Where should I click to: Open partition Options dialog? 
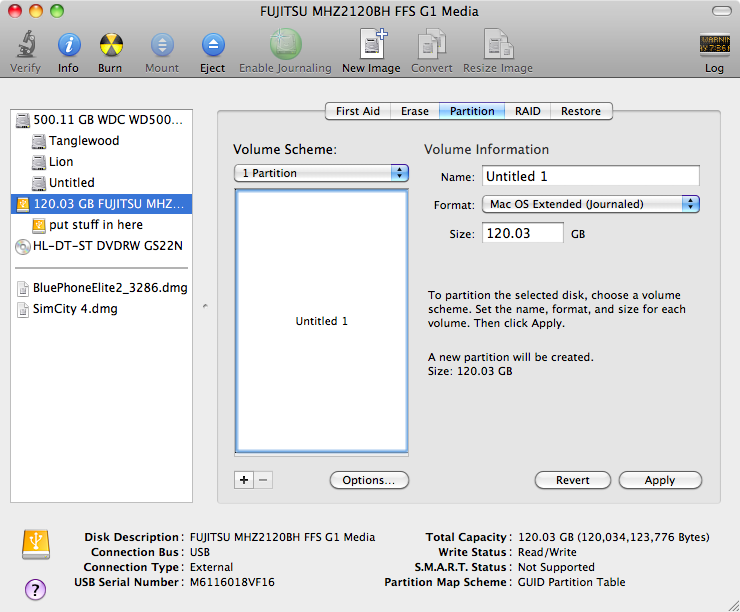tap(369, 480)
